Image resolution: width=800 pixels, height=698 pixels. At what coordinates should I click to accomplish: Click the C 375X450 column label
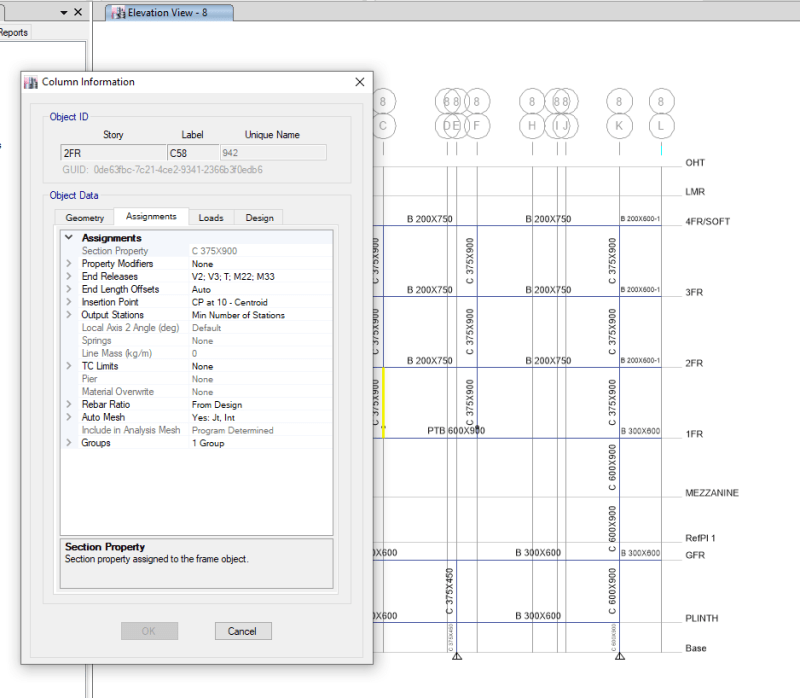(x=449, y=591)
